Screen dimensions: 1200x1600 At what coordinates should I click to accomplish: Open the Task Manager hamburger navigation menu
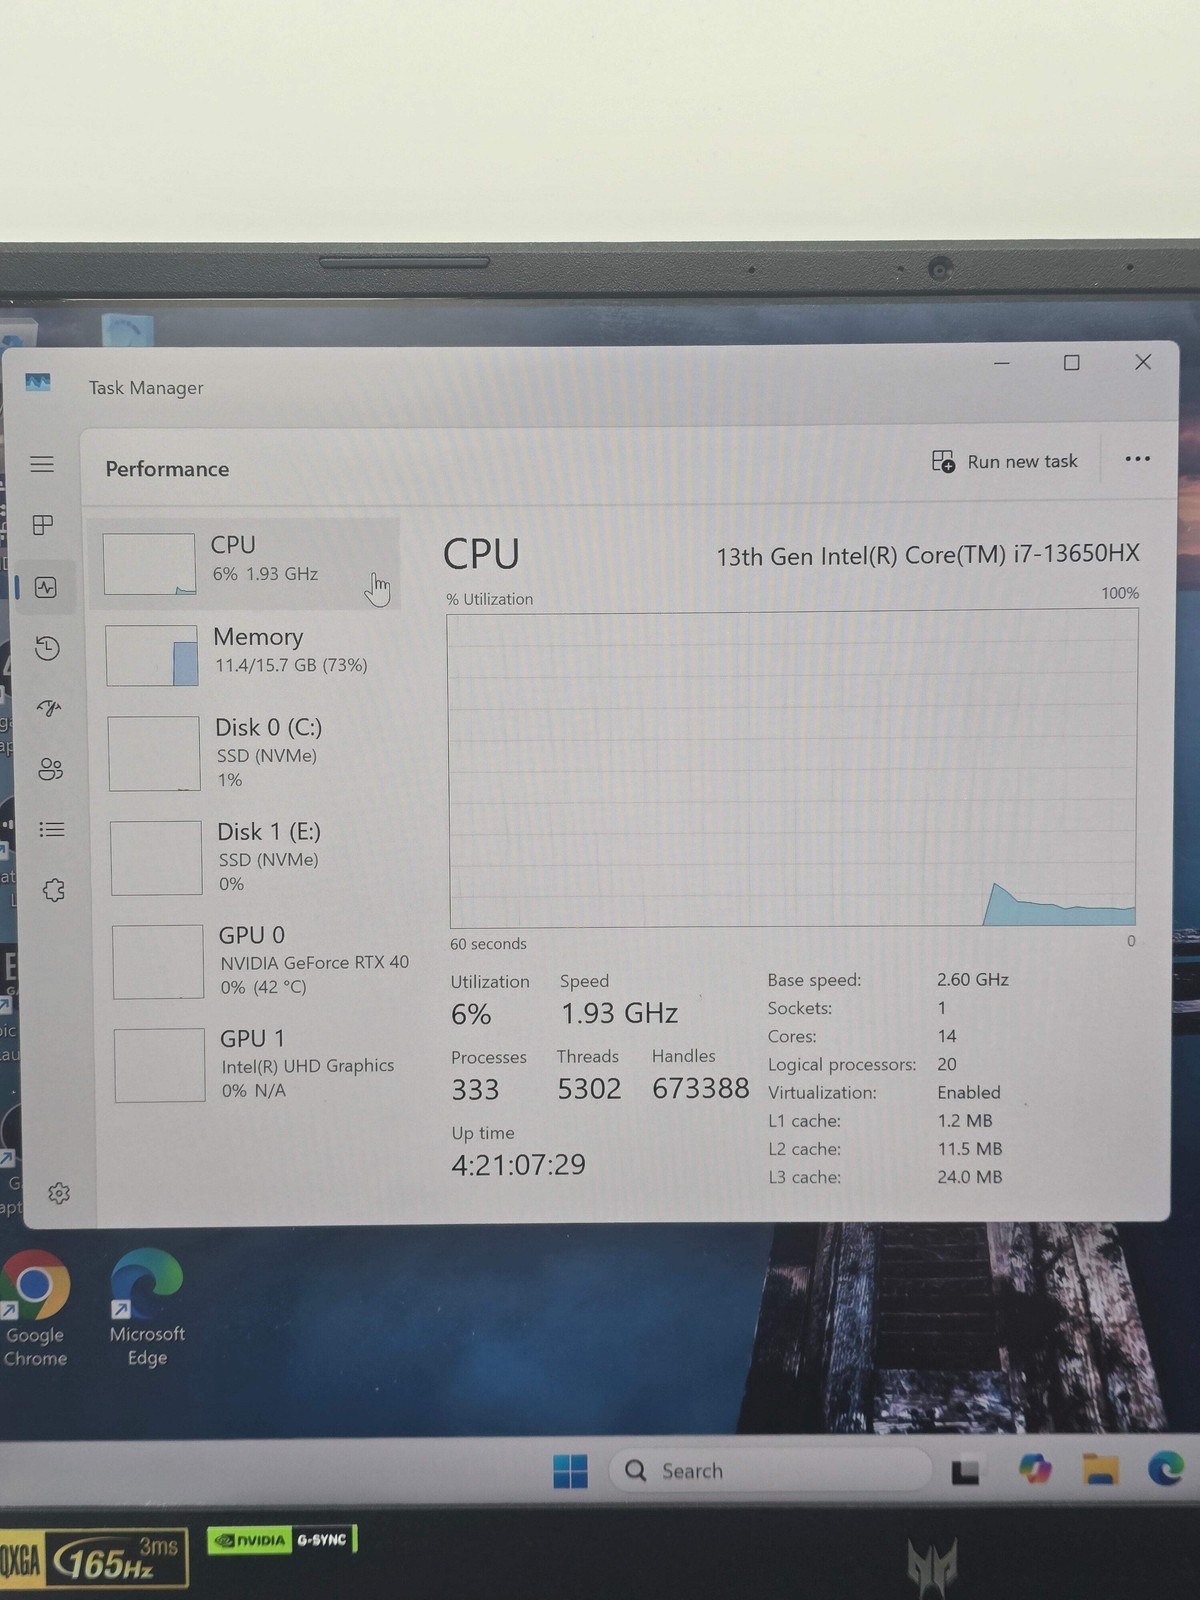point(42,464)
